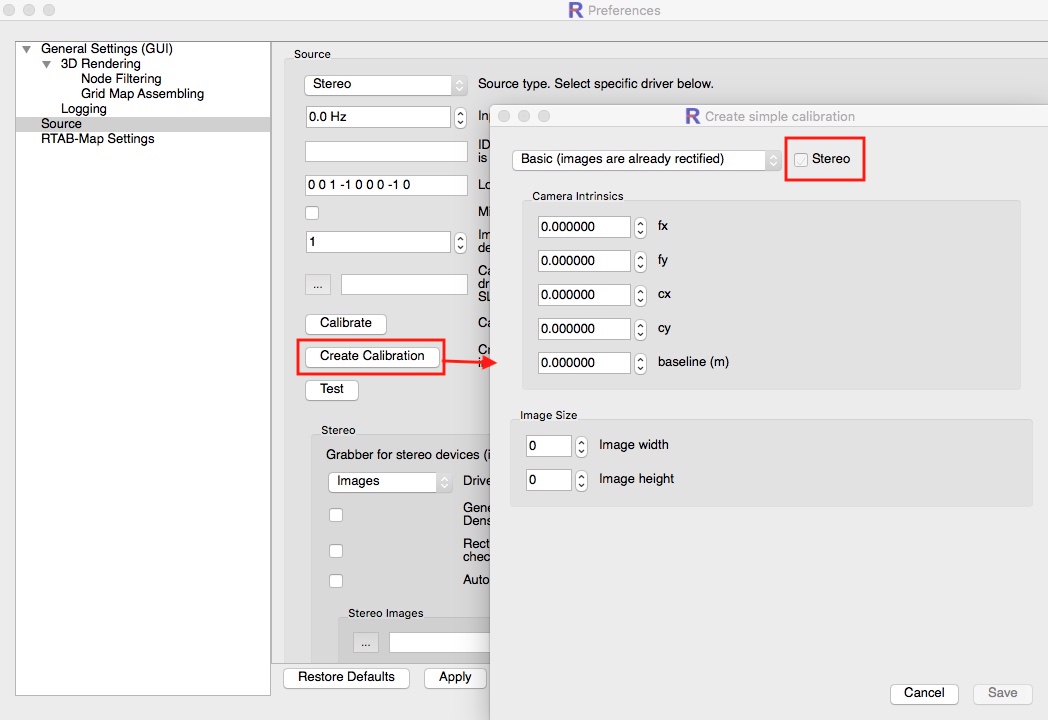Click the Create Calibration button

tap(372, 356)
